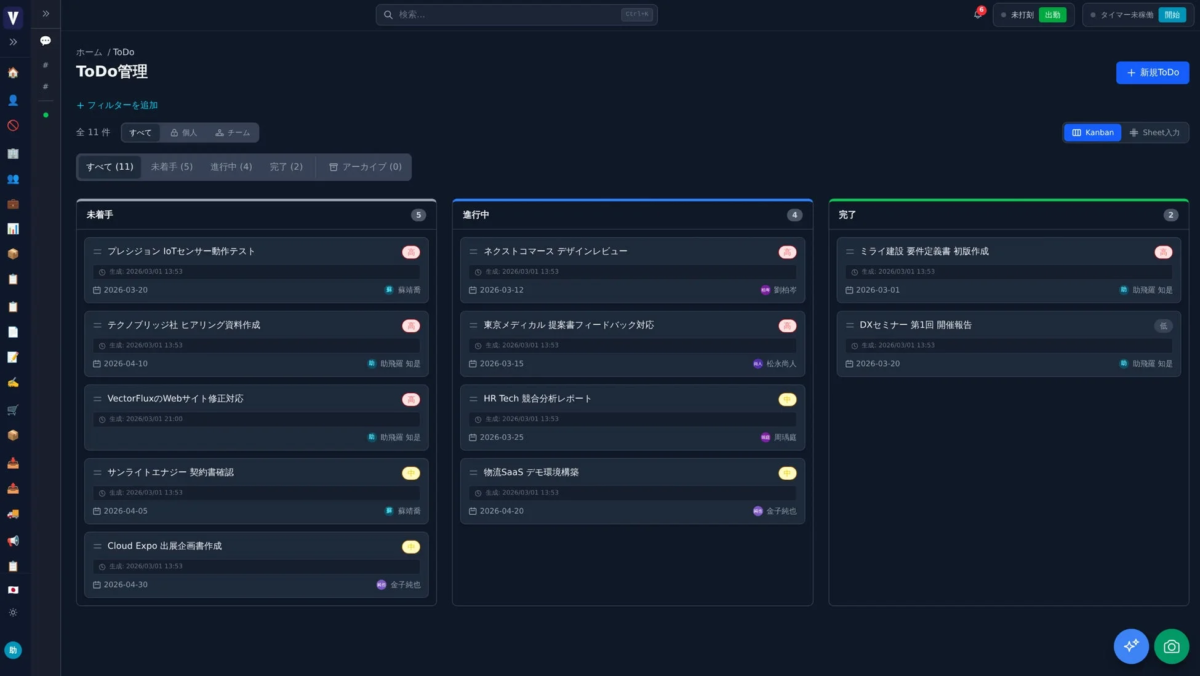Open the chat bubble icon near the top sidebar
Image resolution: width=1200 pixels, height=676 pixels.
click(44, 40)
